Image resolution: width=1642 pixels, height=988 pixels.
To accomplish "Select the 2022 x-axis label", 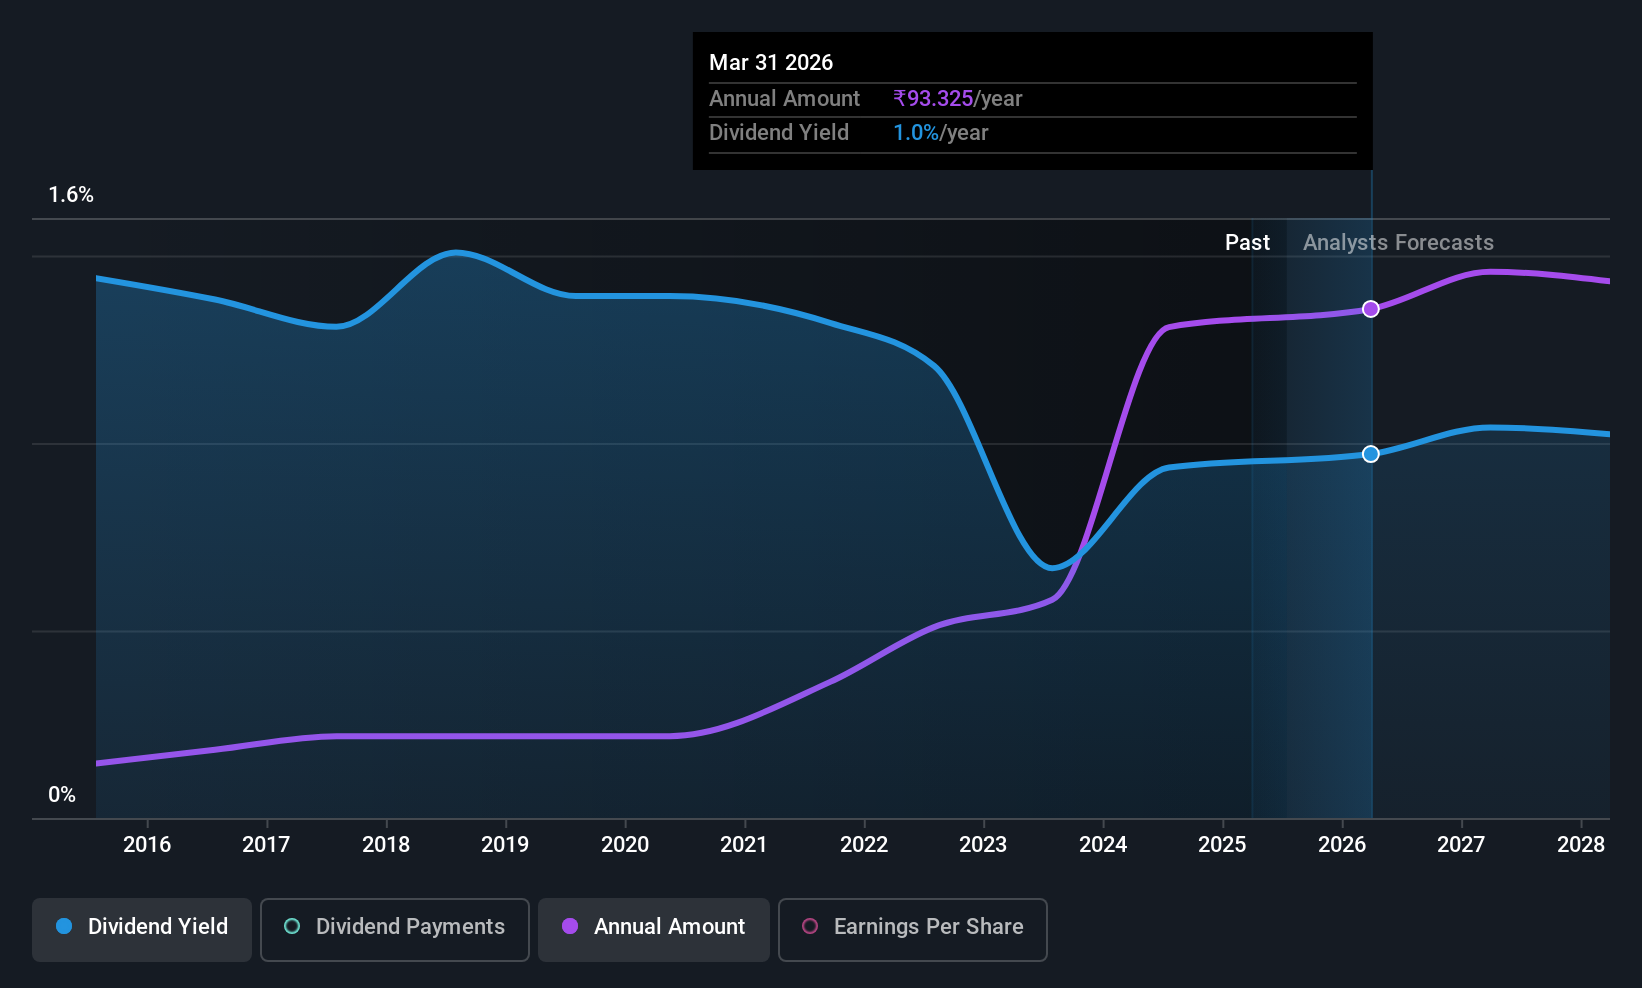I will 864,845.
